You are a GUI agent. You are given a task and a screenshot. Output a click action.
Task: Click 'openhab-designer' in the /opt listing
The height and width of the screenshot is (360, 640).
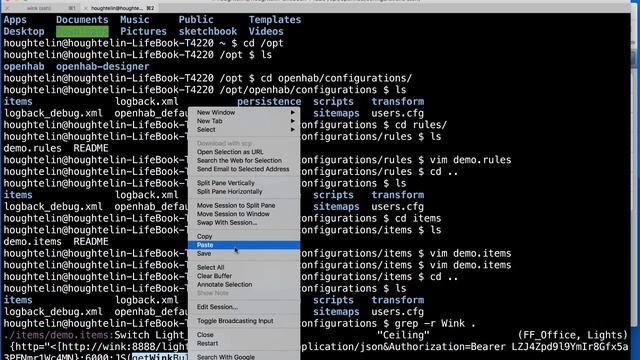click(102, 67)
